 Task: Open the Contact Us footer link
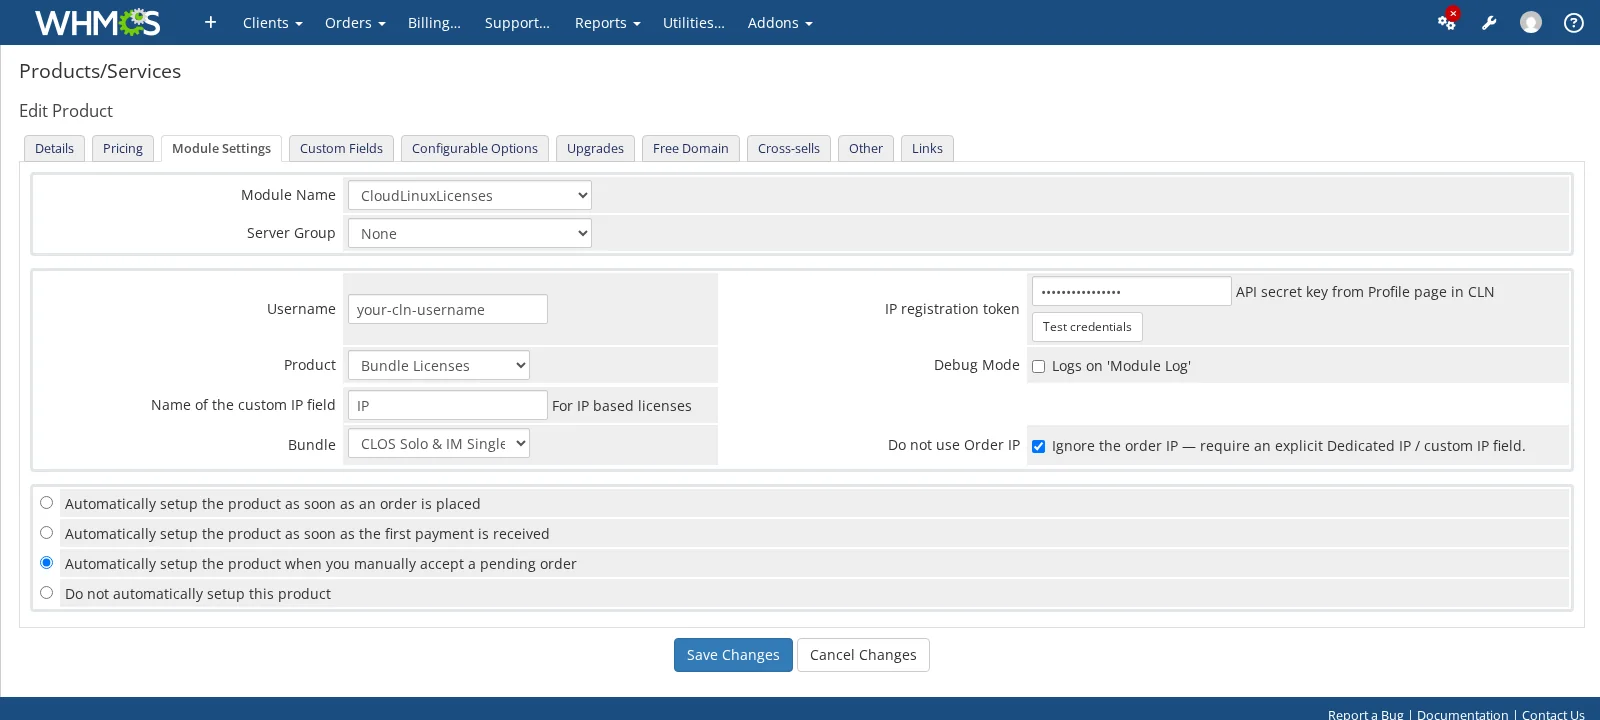[x=1553, y=714]
